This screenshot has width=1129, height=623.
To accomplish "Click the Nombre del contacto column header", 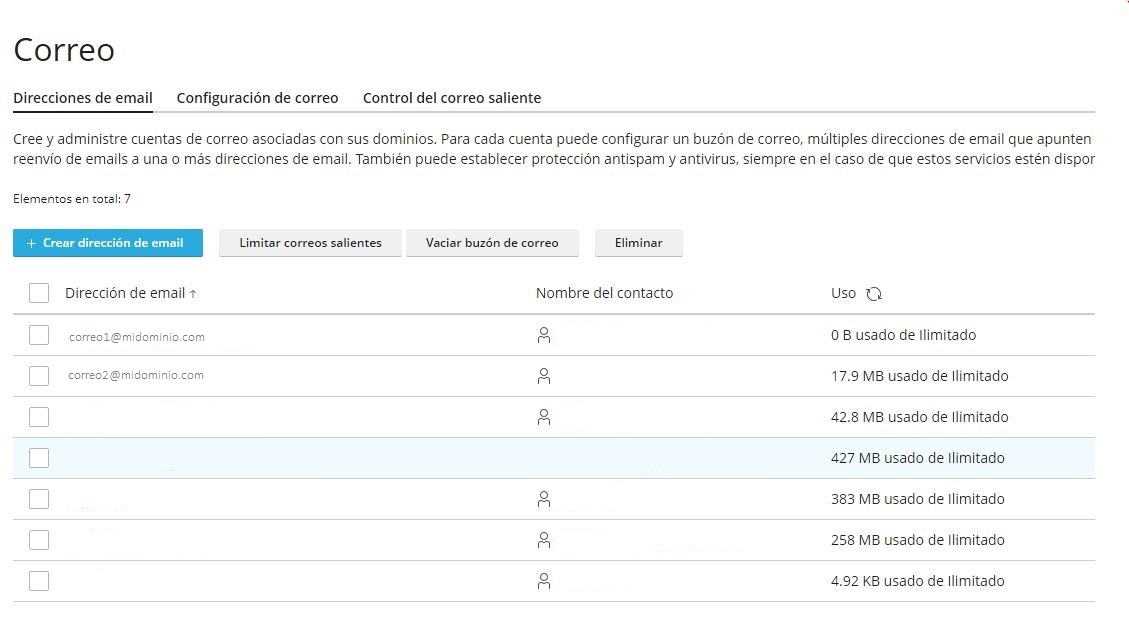I will click(604, 293).
